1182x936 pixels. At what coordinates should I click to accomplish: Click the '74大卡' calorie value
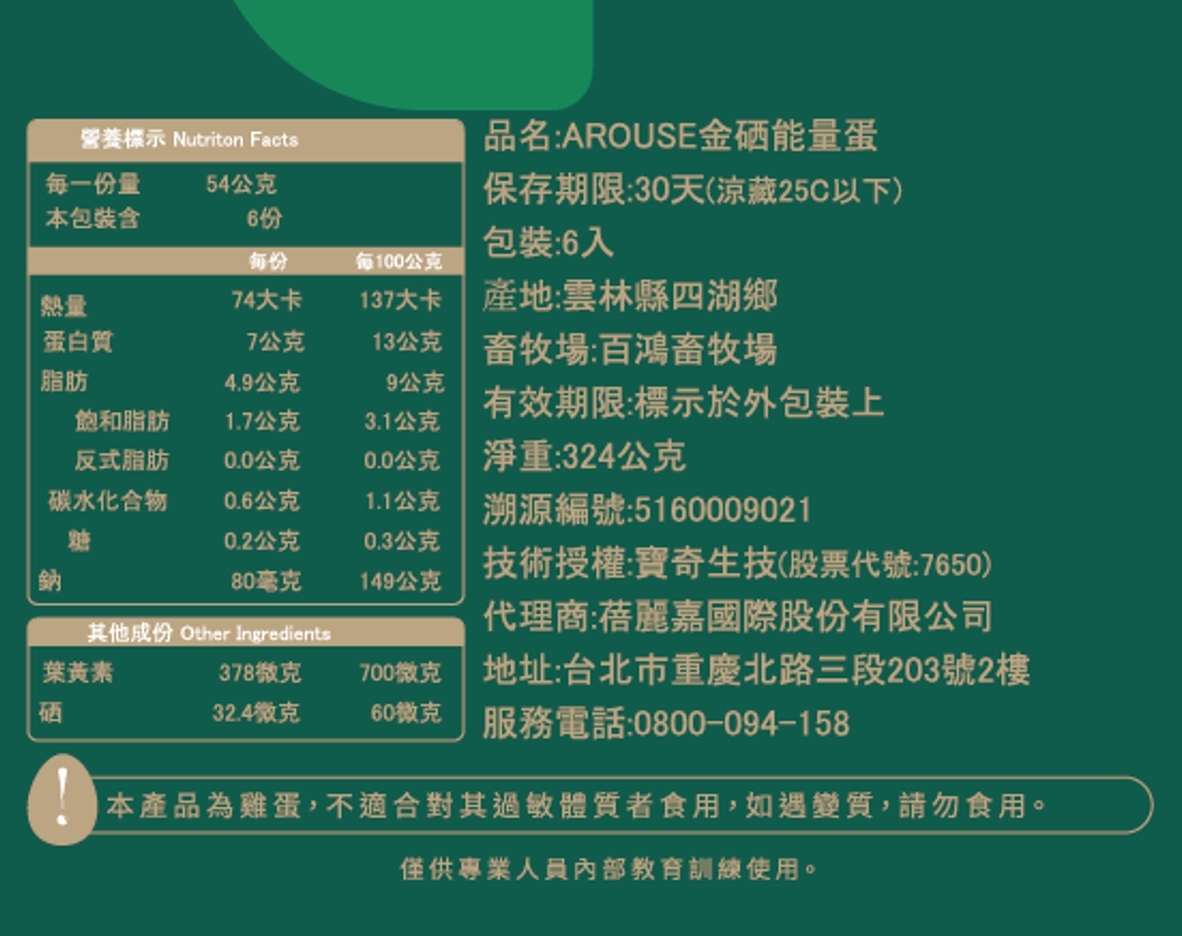(267, 300)
